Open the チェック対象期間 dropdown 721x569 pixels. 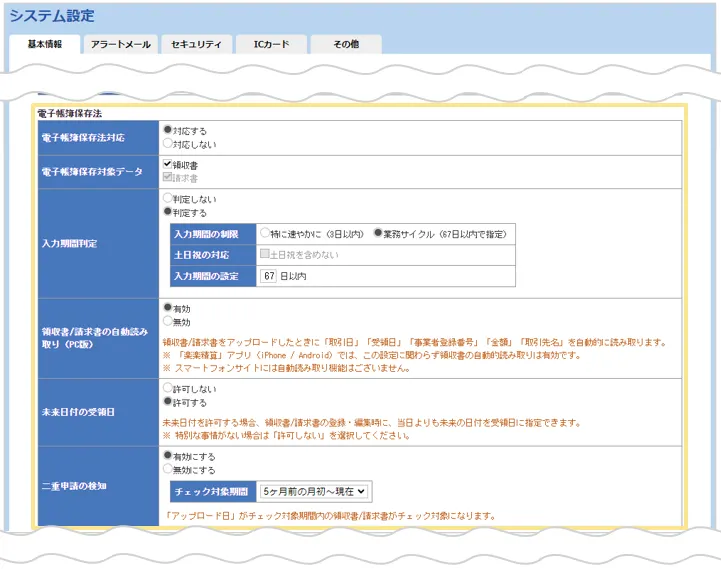click(x=313, y=491)
